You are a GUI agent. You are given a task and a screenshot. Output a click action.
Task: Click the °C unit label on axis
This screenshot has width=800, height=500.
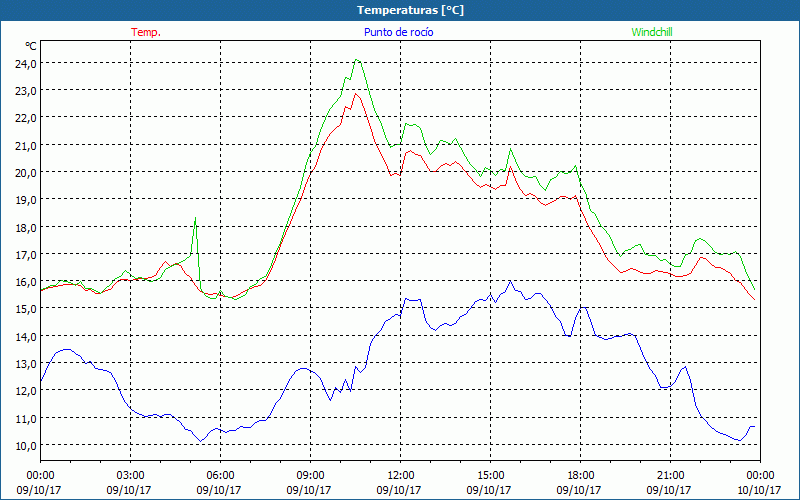[x=31, y=46]
